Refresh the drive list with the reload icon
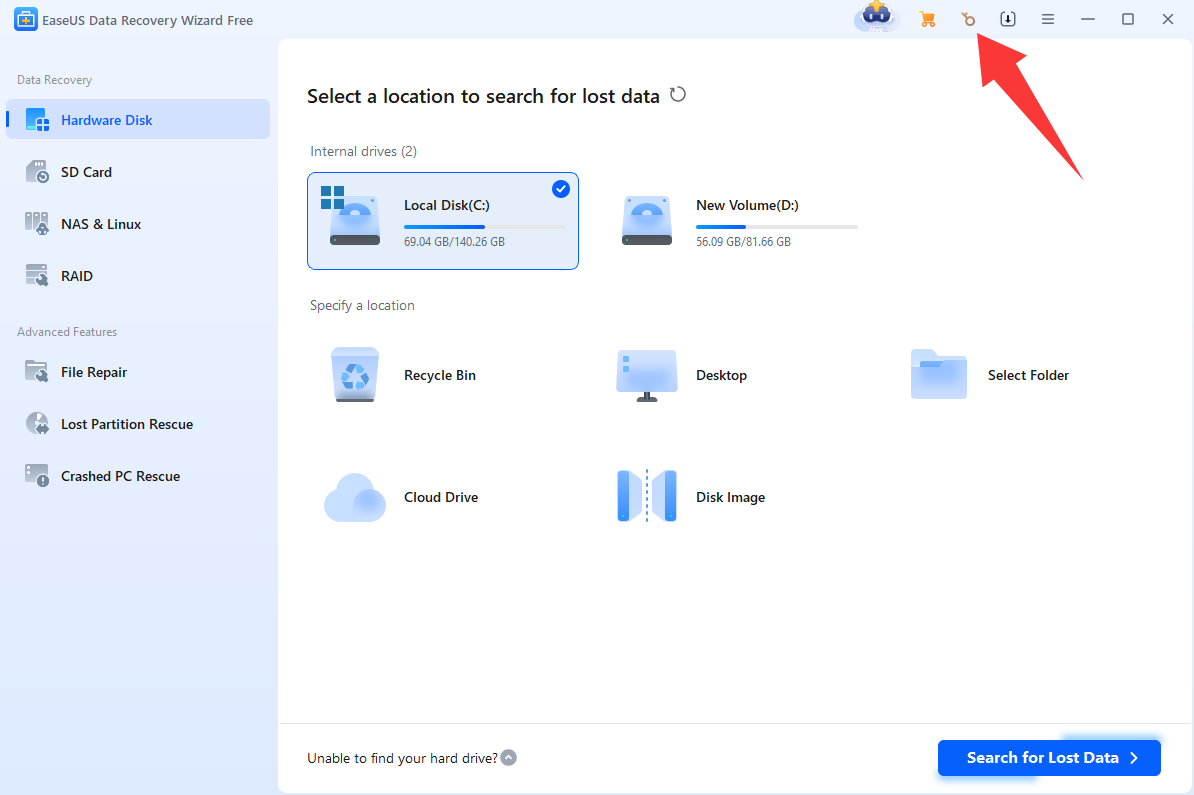 pos(678,95)
